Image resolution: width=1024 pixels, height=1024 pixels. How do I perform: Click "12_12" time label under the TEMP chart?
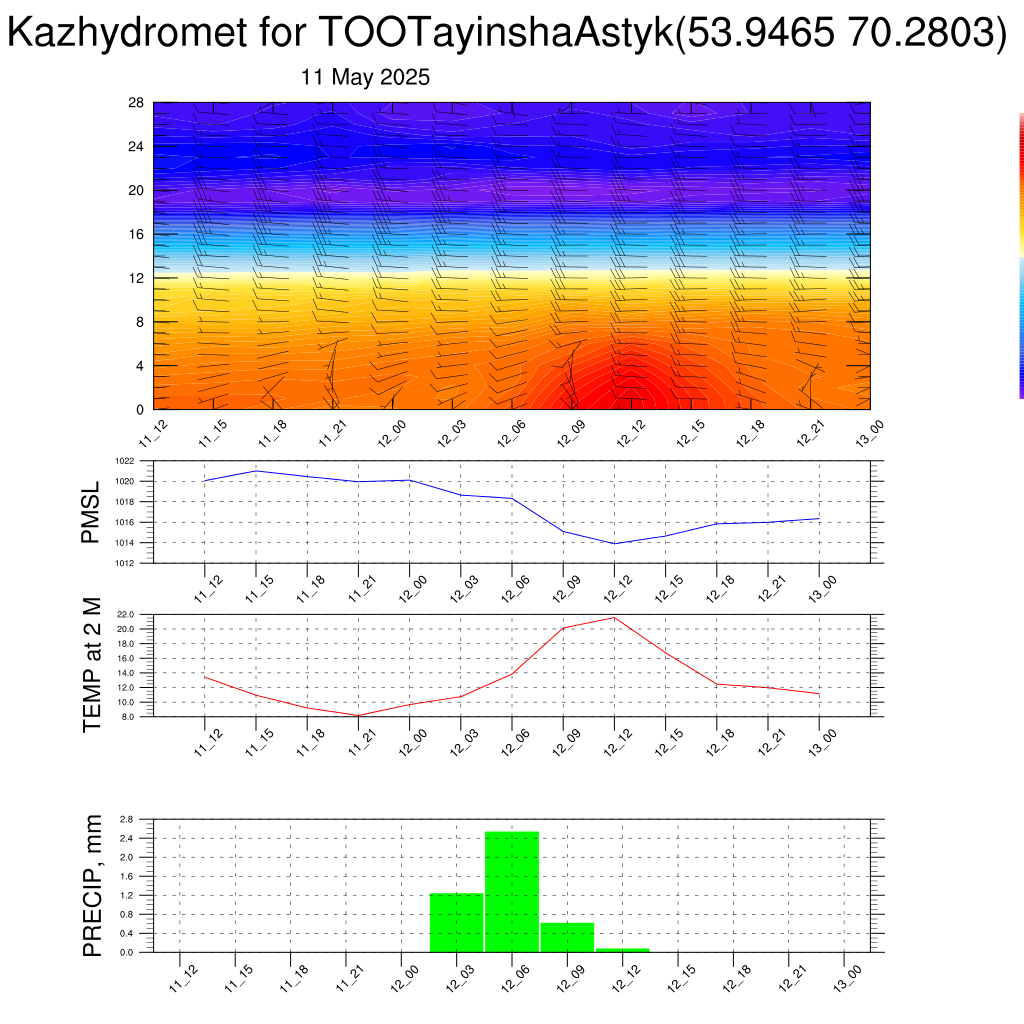click(616, 743)
